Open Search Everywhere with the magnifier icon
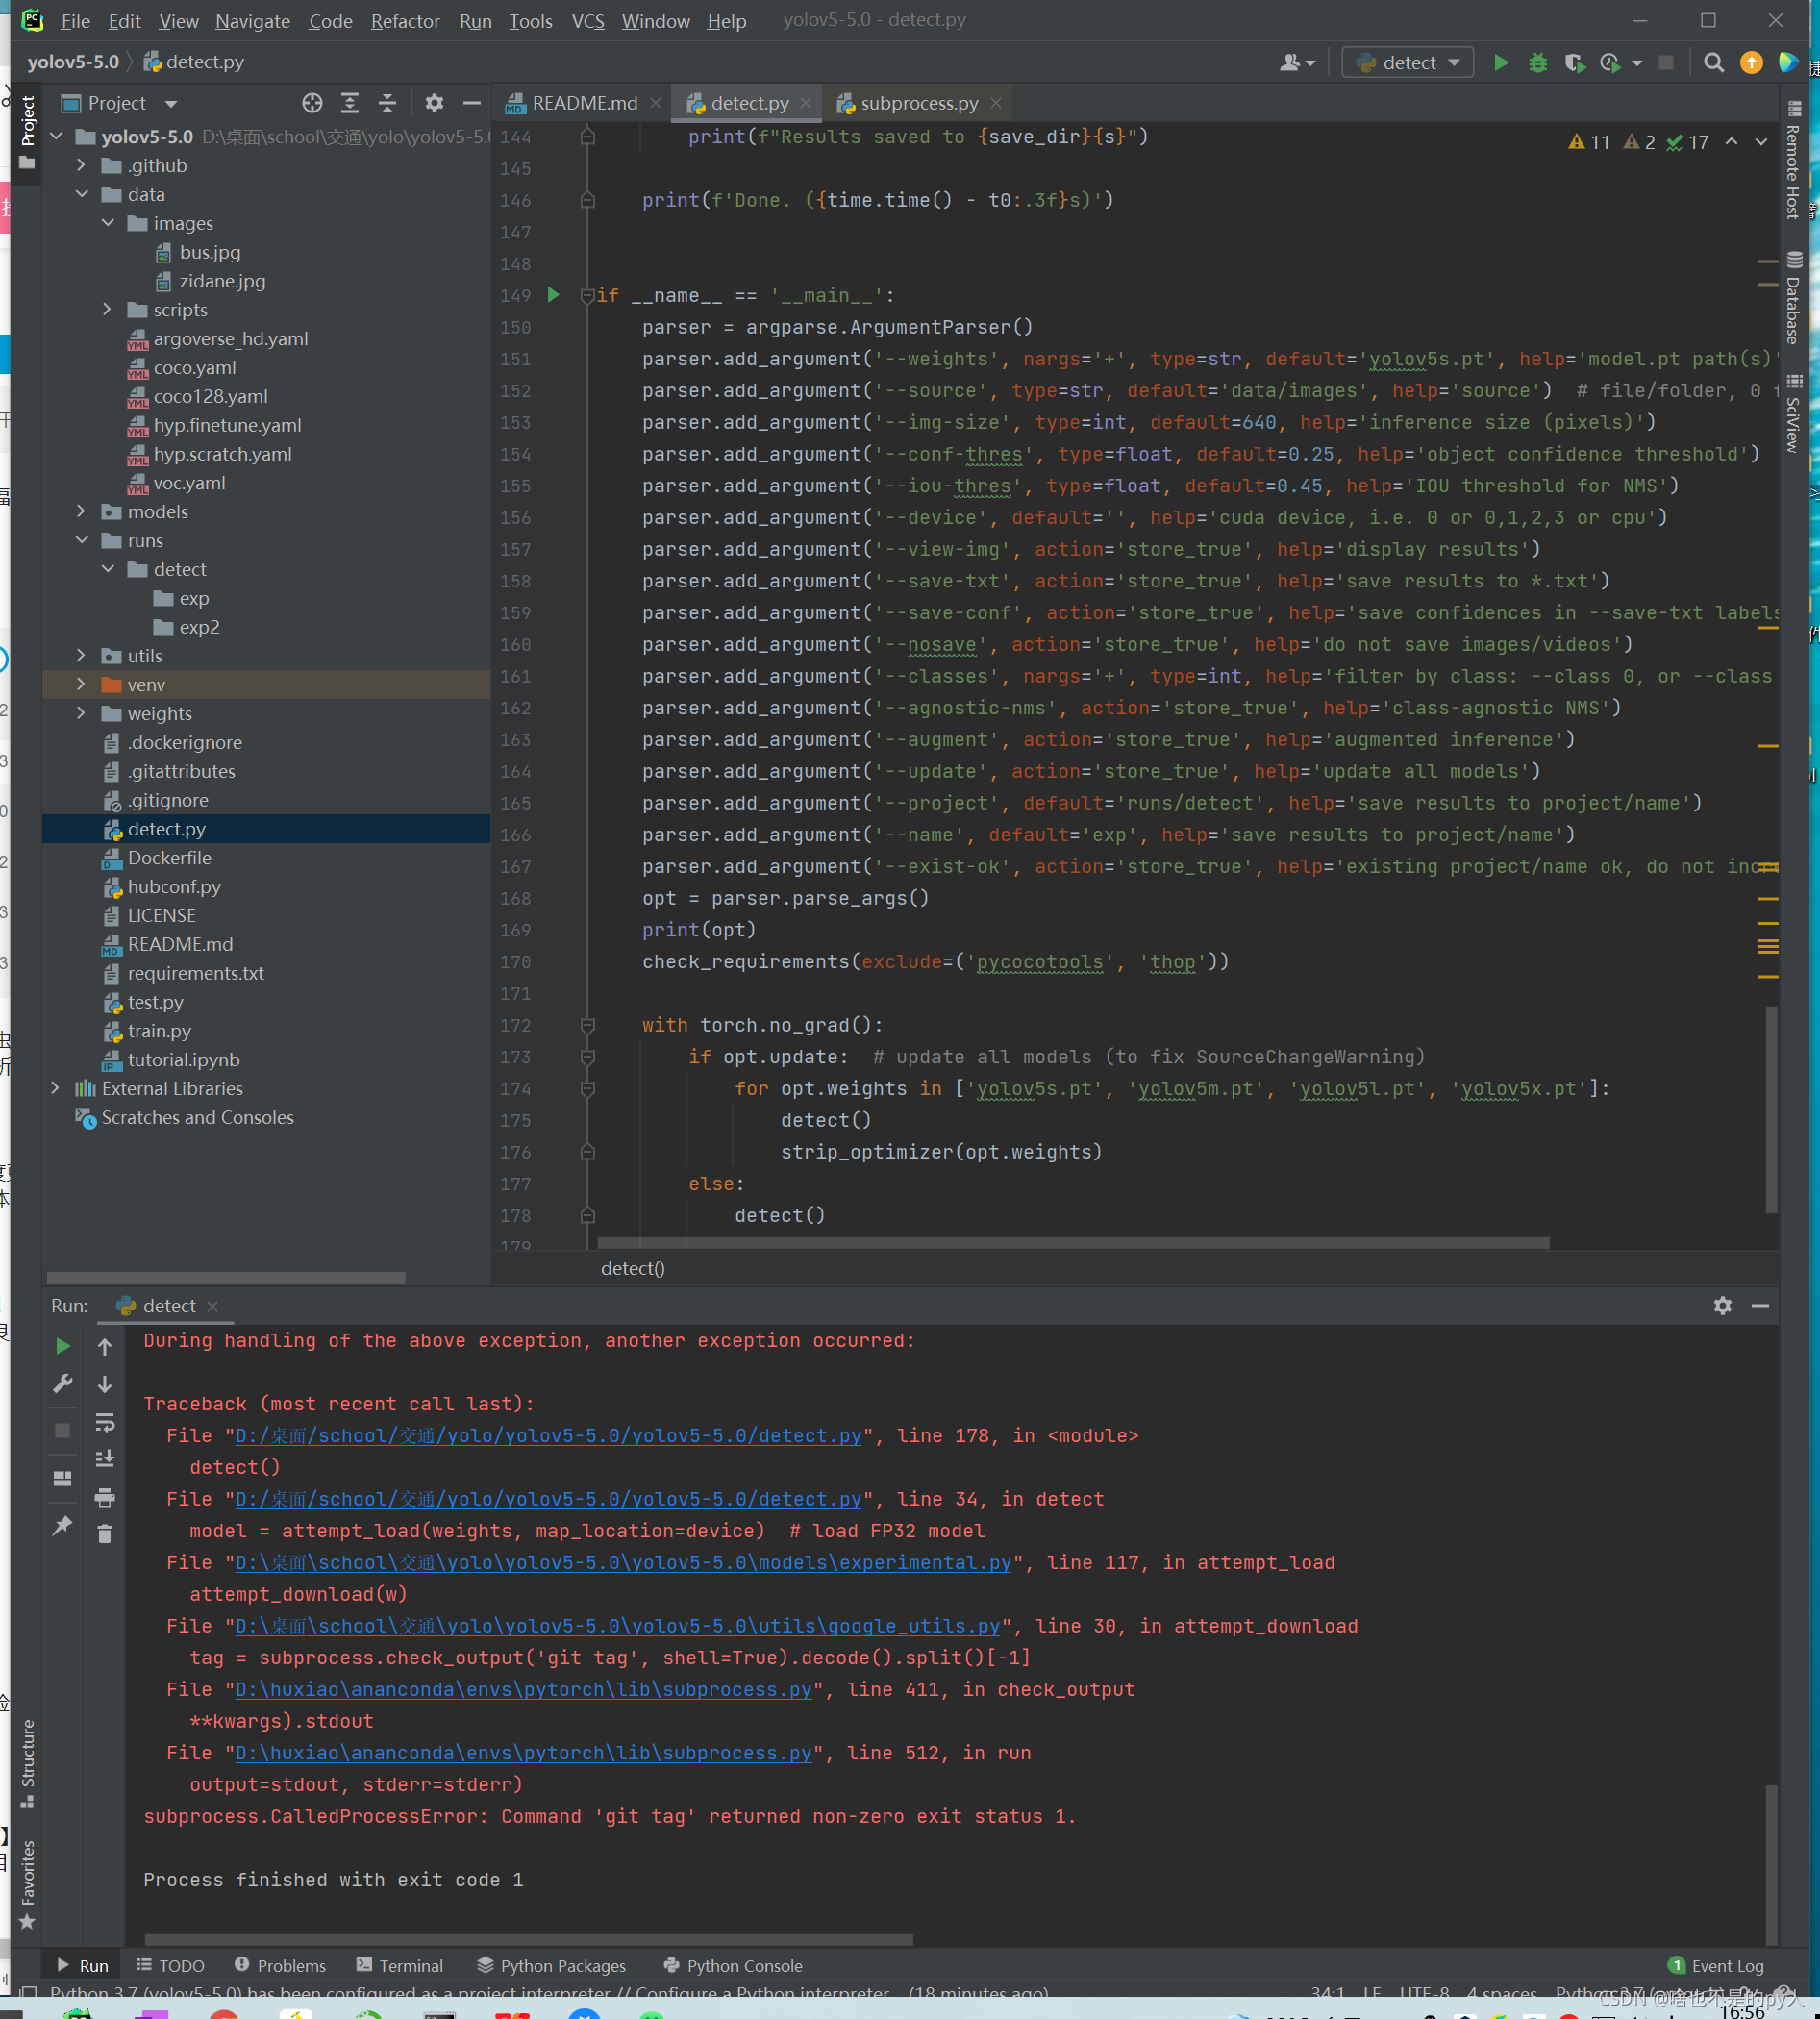The width and height of the screenshot is (1820, 2019). click(1714, 62)
